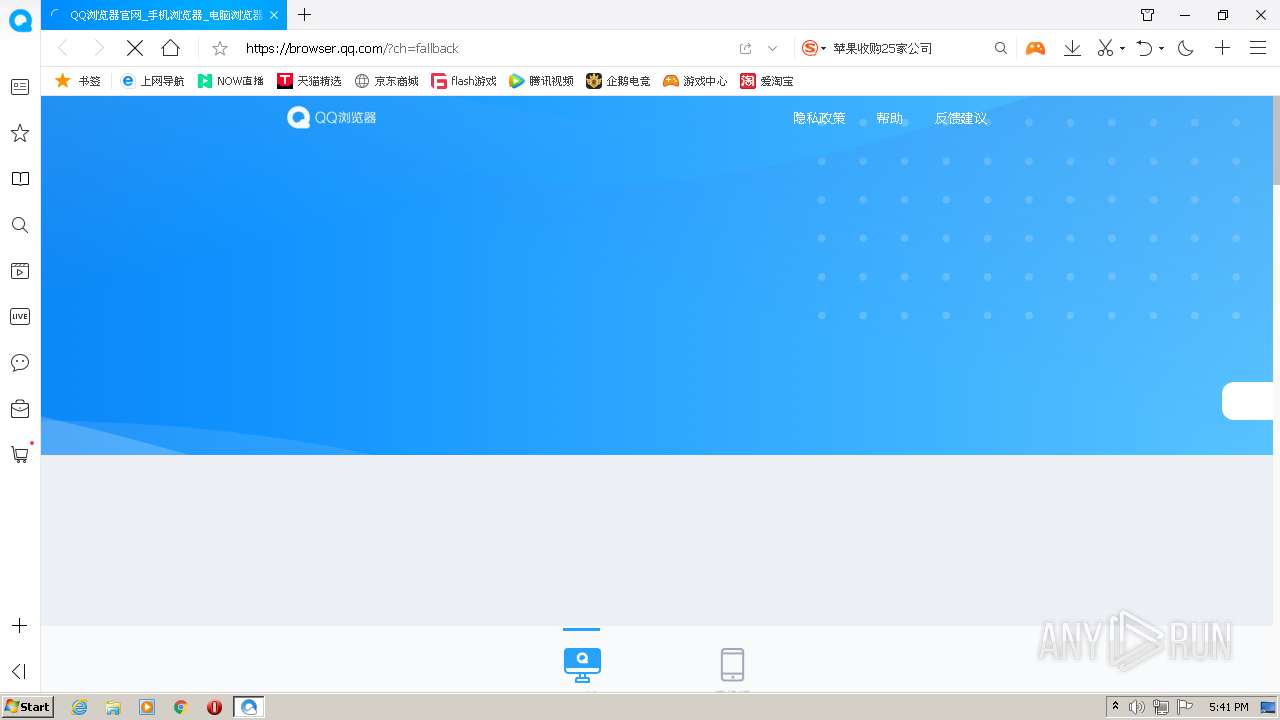The height and width of the screenshot is (720, 1280).
Task: Open Internet Explorer from taskbar
Action: [x=80, y=707]
